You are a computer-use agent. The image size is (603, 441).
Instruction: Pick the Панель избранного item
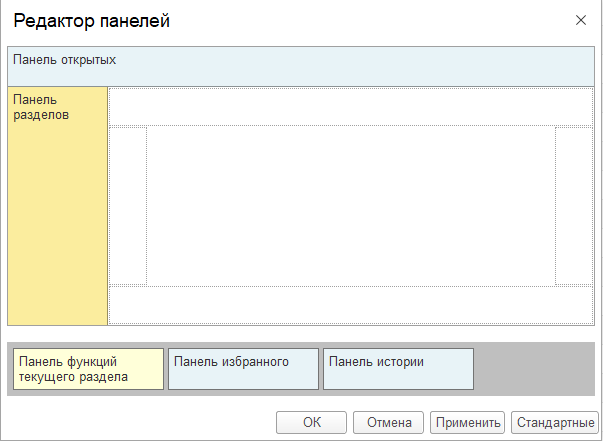point(243,369)
